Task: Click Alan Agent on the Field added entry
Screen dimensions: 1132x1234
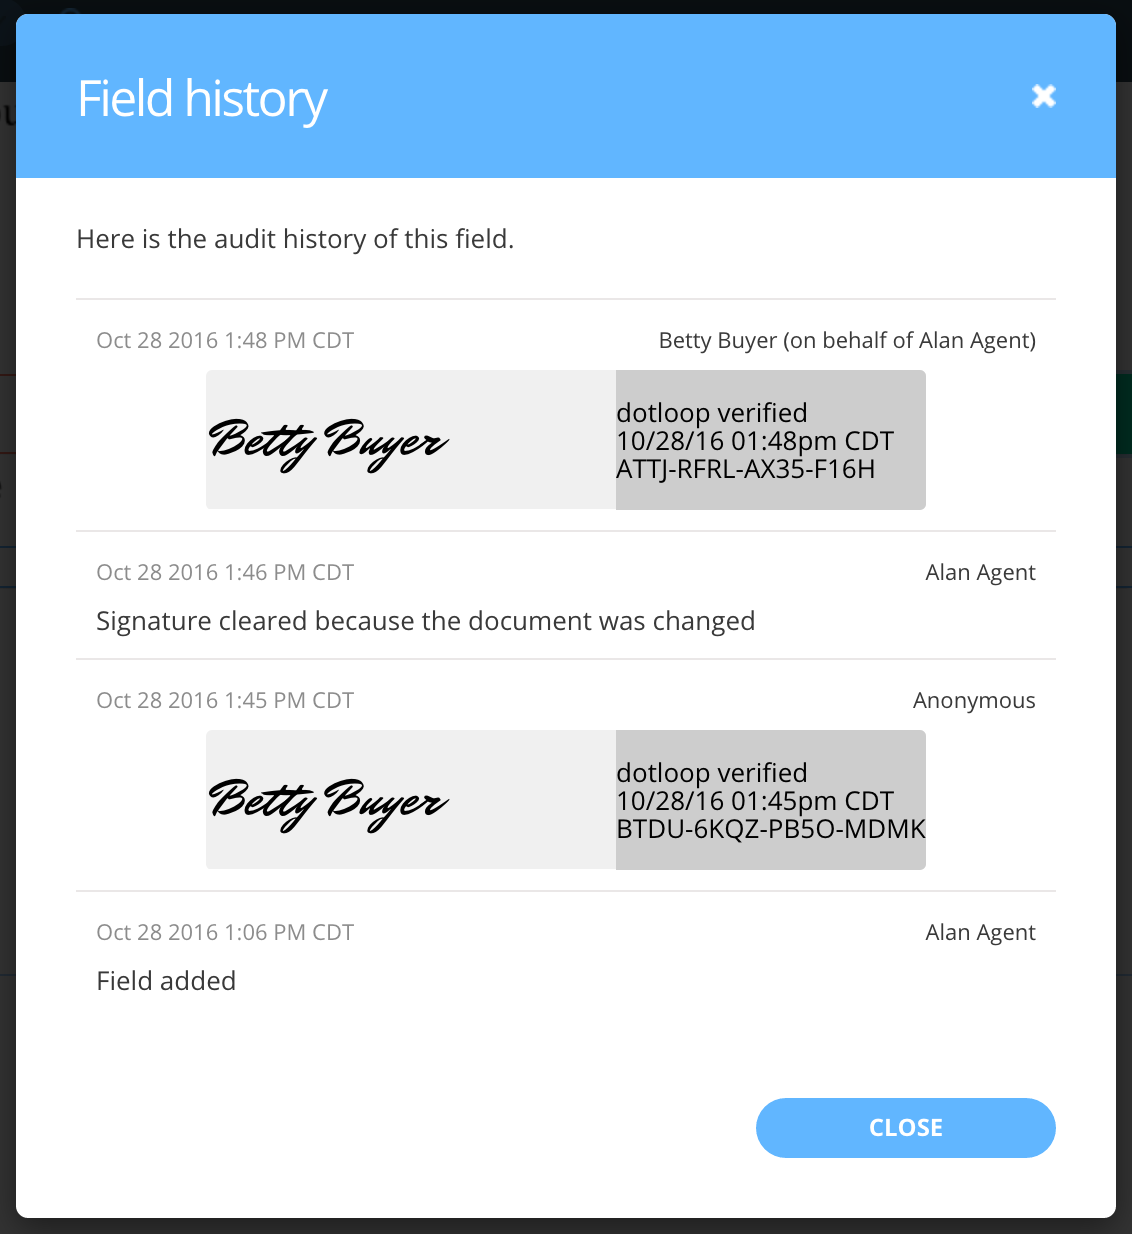Action: [981, 932]
